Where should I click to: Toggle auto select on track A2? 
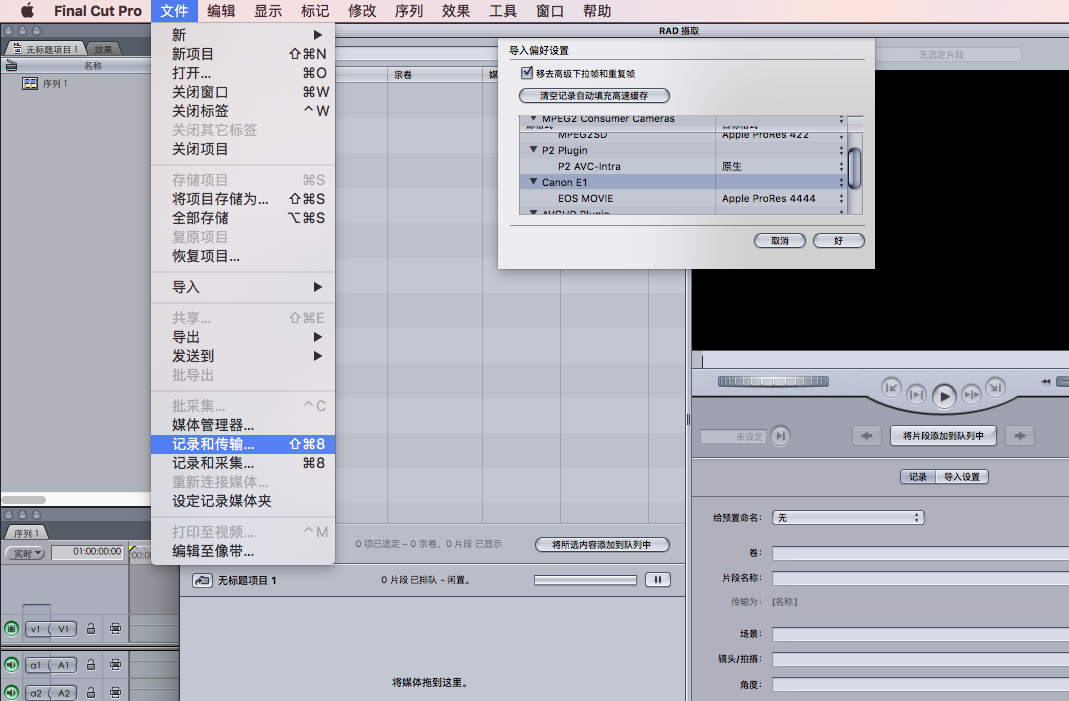(115, 693)
